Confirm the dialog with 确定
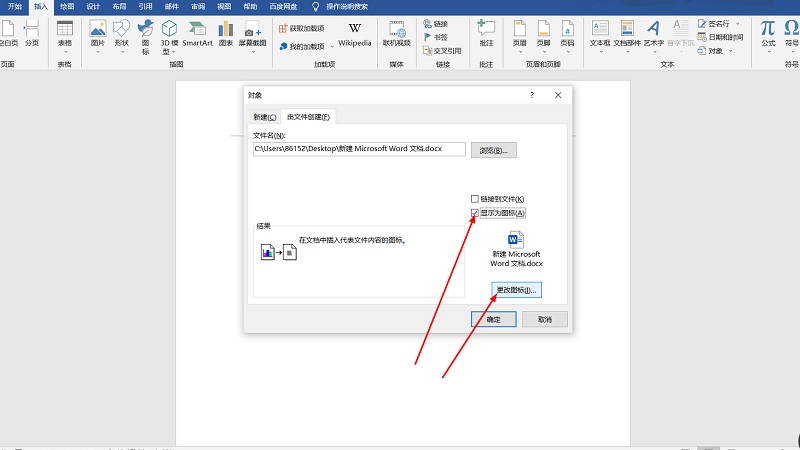Image resolution: width=800 pixels, height=450 pixels. 493,319
